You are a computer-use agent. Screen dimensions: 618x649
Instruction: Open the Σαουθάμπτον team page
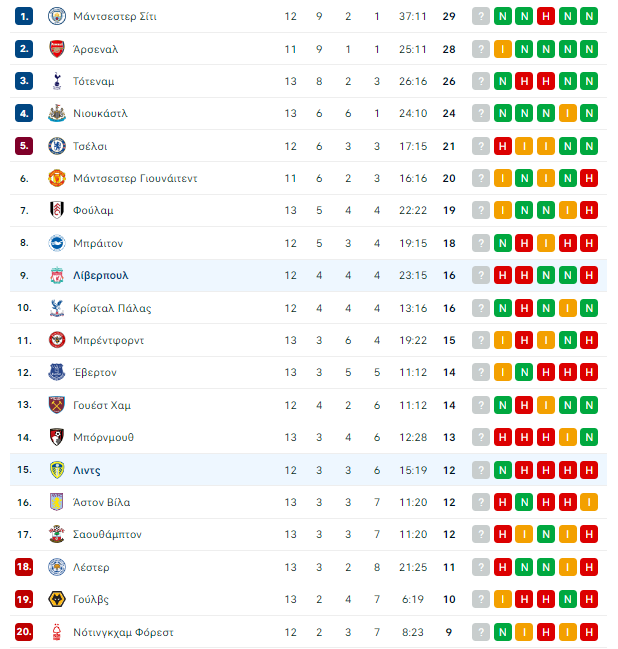point(107,534)
